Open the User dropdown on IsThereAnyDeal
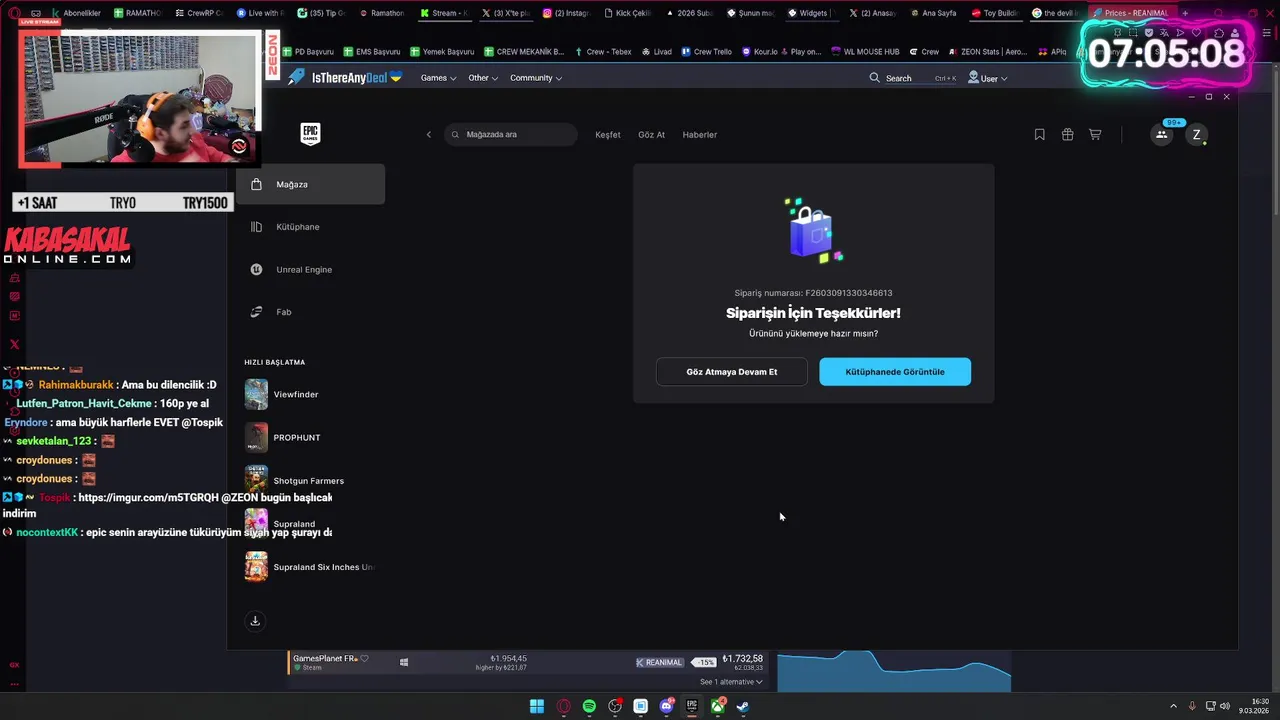Screen dimensions: 1280x720 click(988, 78)
